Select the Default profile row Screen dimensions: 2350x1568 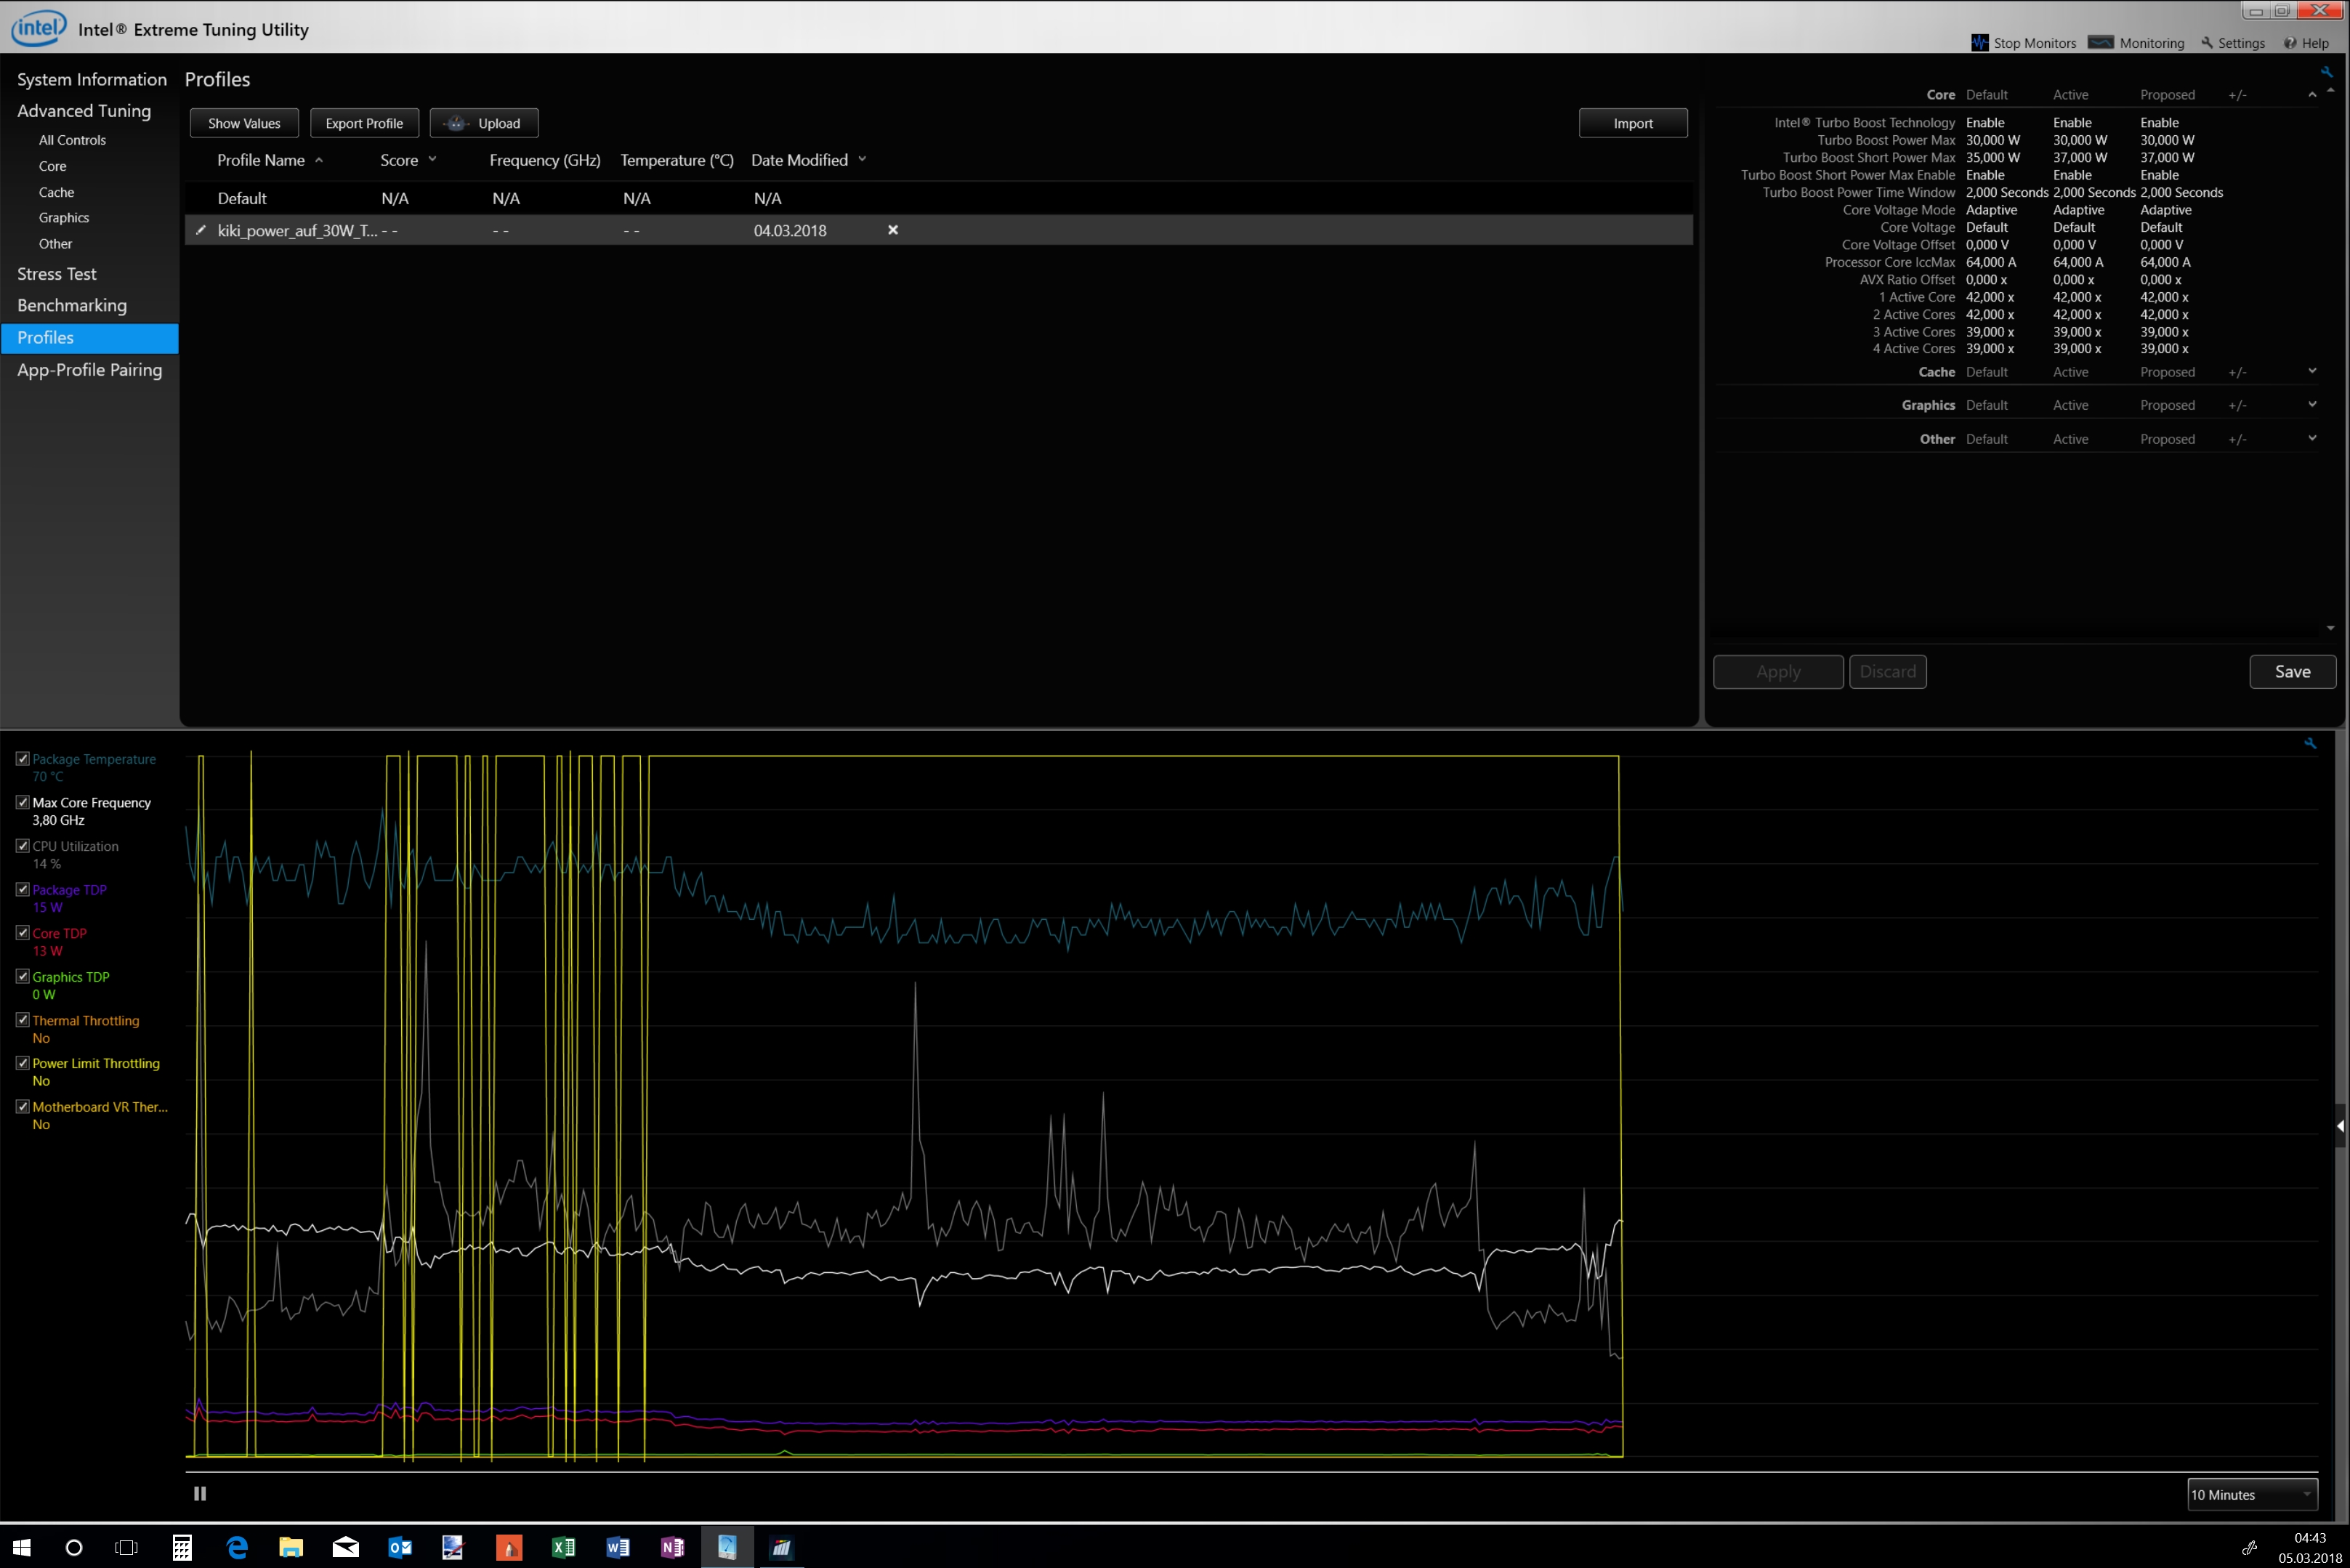tap(938, 198)
